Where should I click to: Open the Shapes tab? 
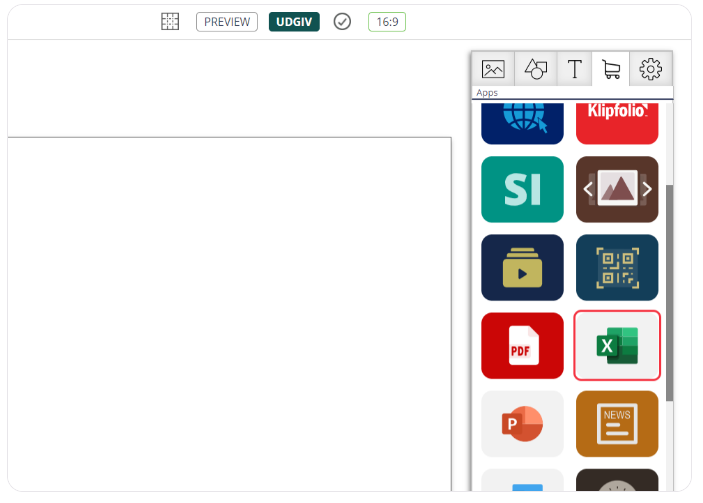(536, 69)
